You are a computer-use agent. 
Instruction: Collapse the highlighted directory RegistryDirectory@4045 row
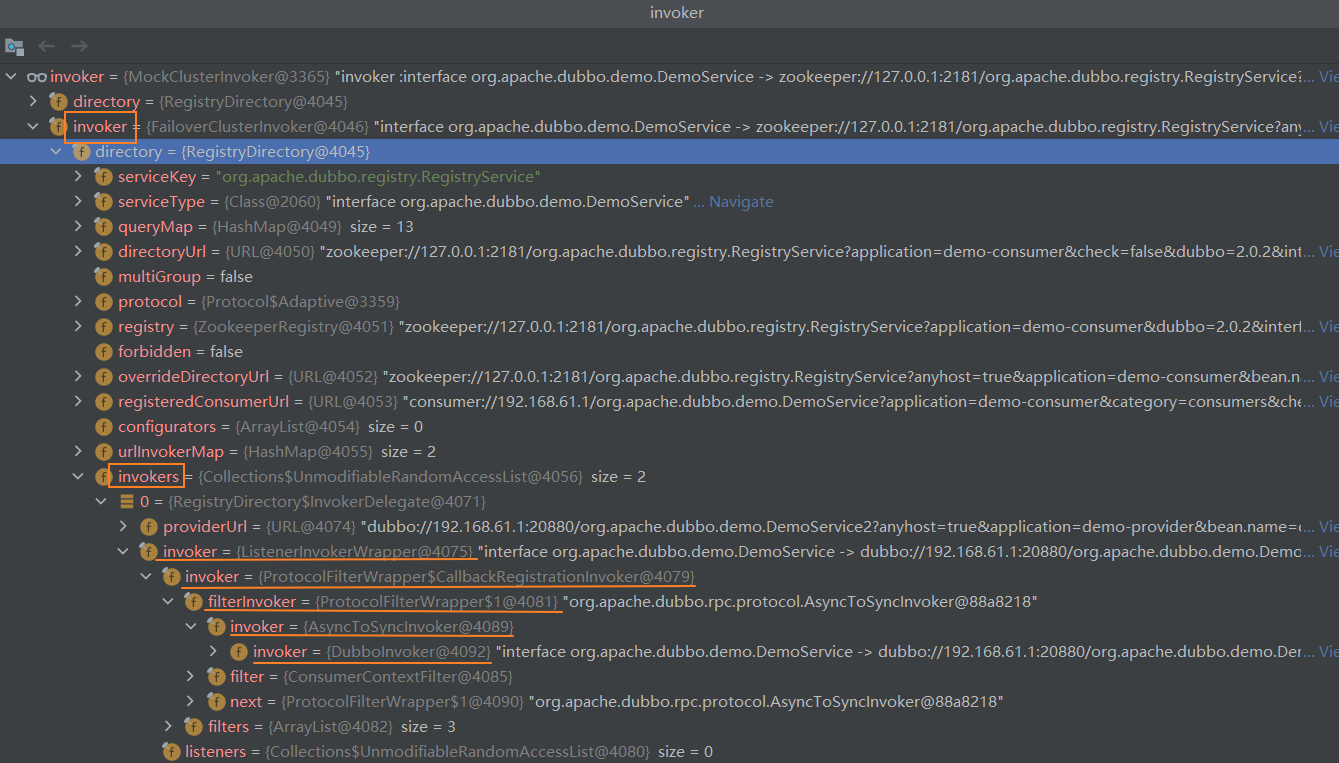click(56, 152)
